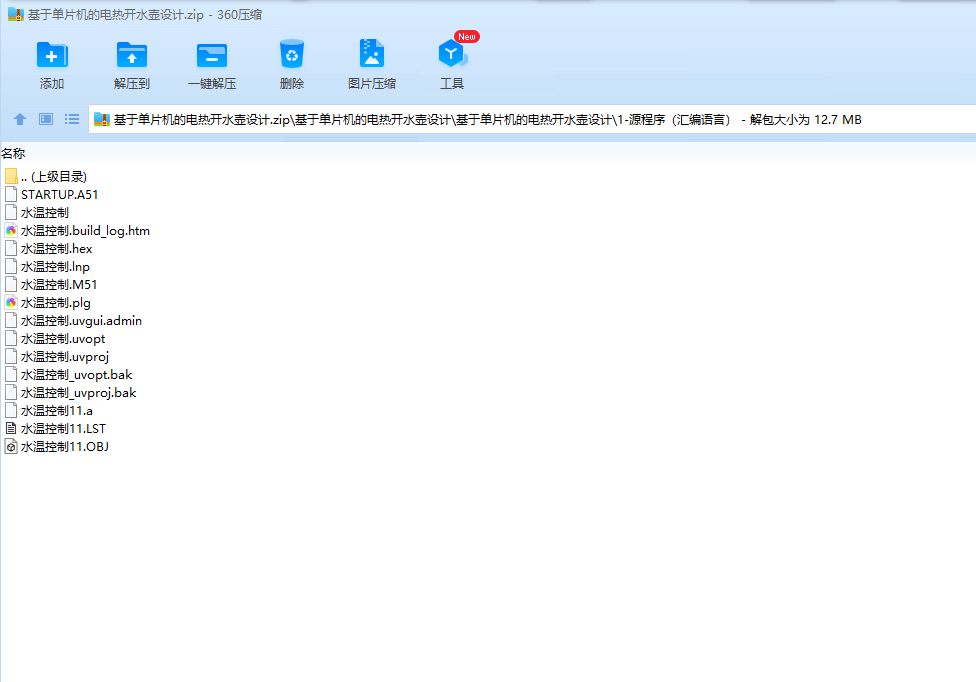
Task: Click the archive icon in the path bar
Action: coord(102,119)
